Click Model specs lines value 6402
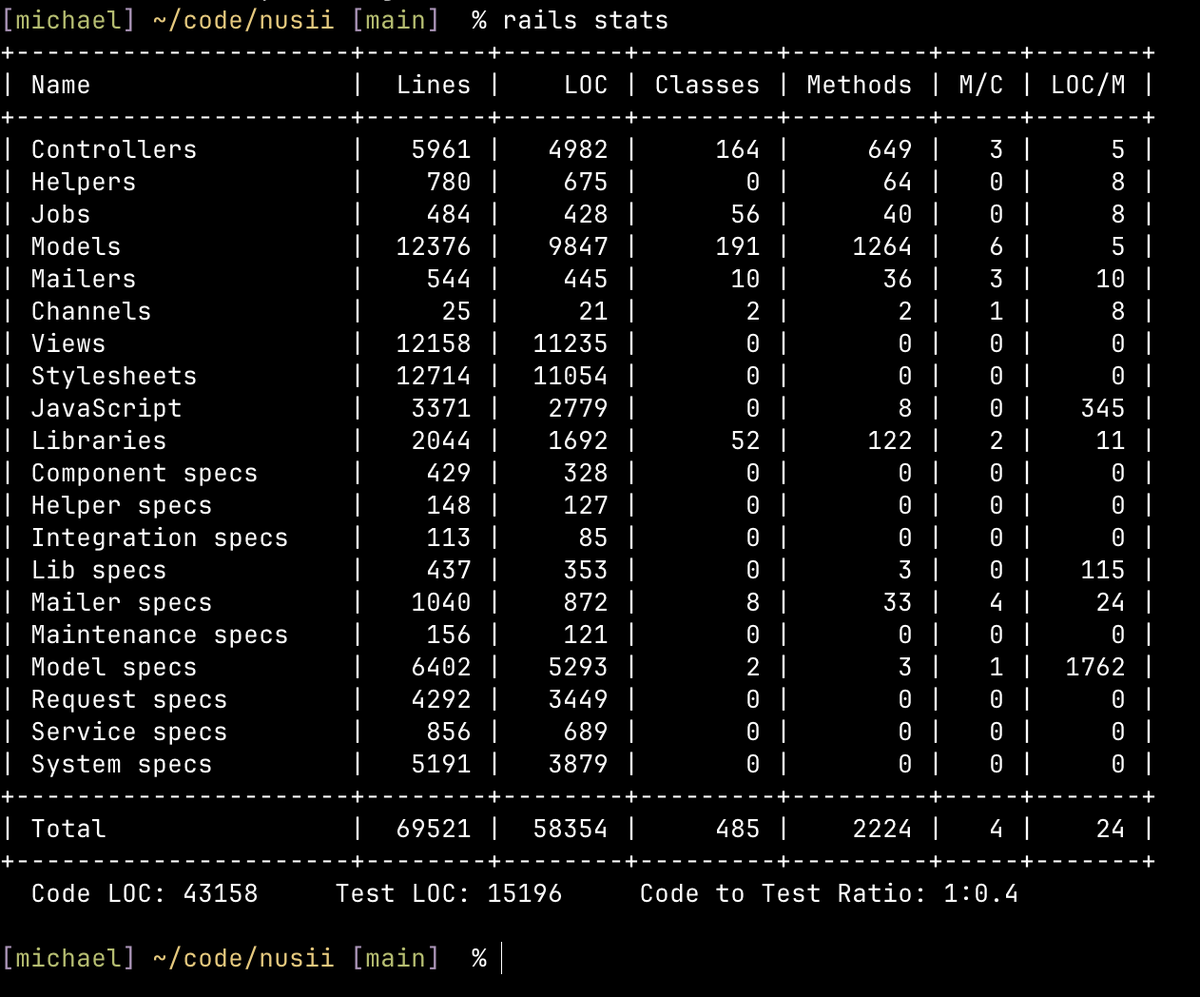1200x997 pixels. [x=441, y=667]
